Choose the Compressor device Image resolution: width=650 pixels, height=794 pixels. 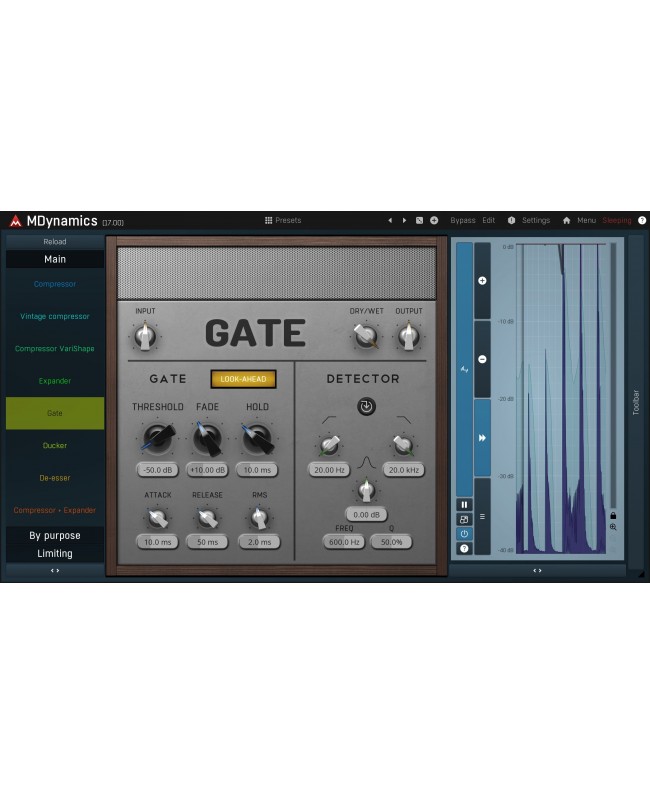55,284
